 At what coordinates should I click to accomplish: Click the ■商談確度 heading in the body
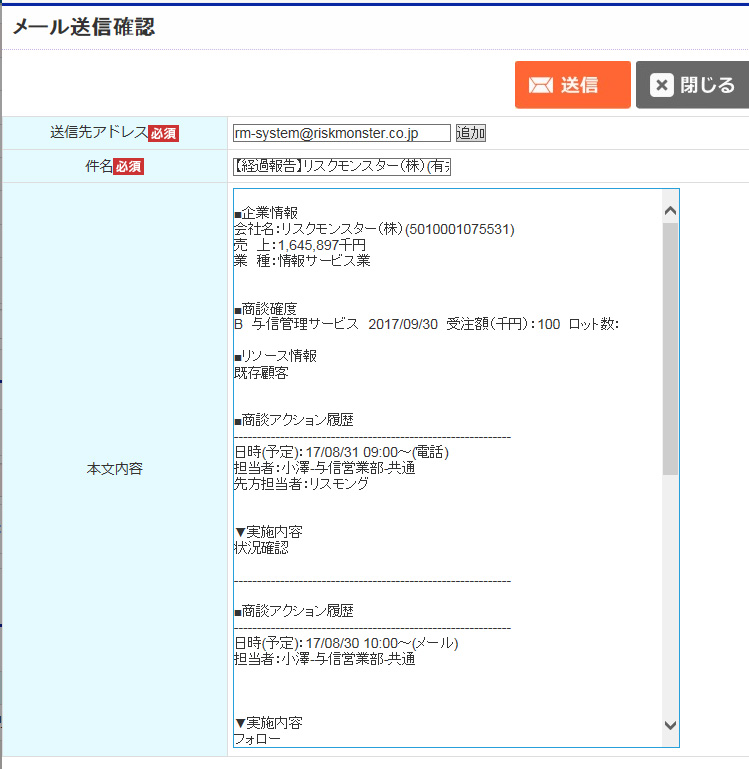(x=265, y=308)
